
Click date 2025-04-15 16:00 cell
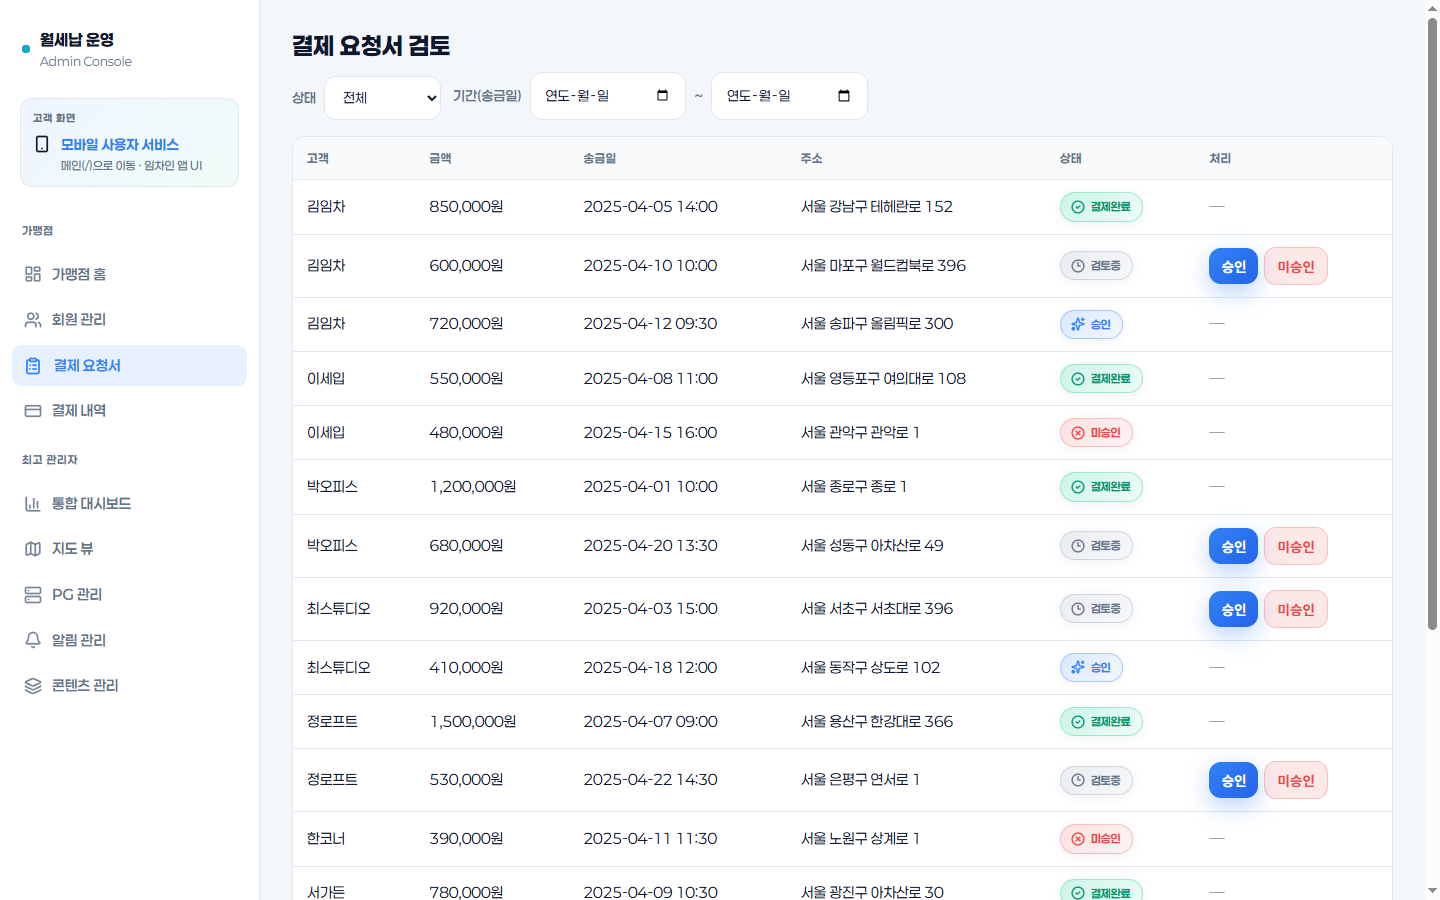tap(650, 433)
